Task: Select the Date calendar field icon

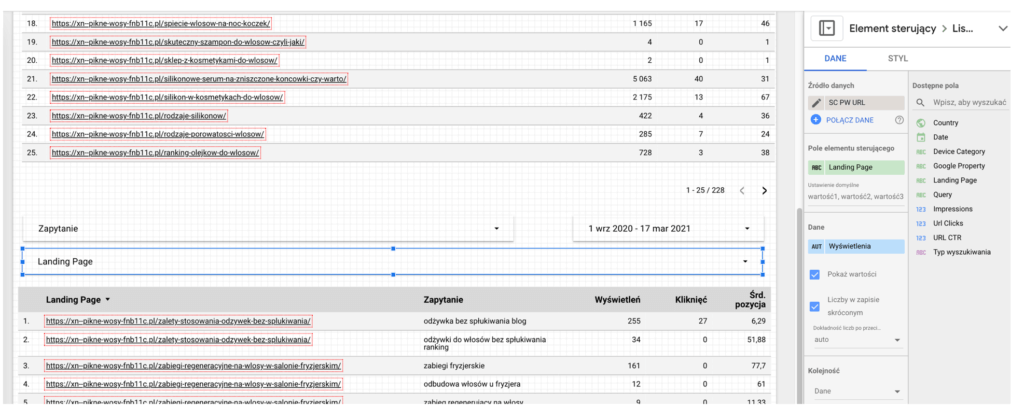Action: [920, 137]
